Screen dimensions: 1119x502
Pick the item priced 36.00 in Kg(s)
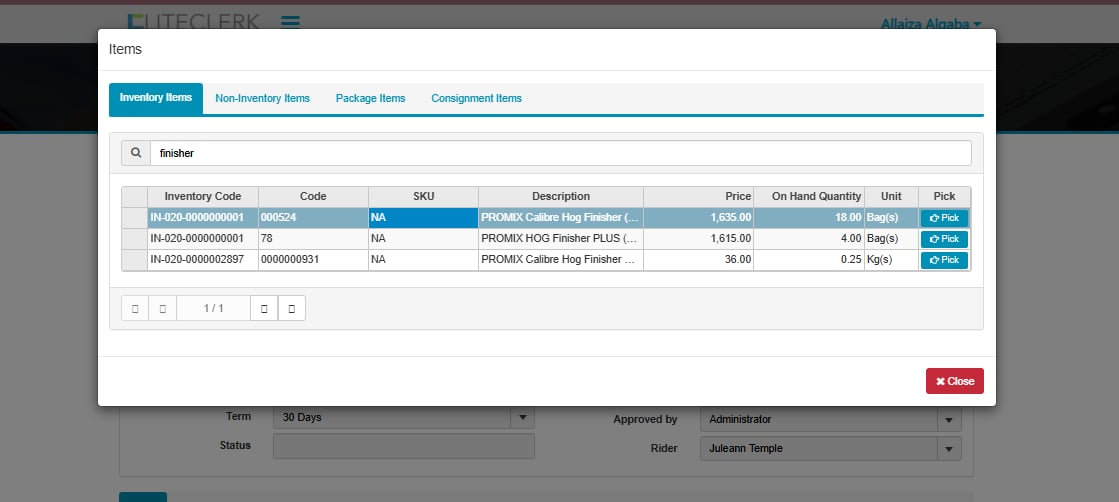[944, 260]
